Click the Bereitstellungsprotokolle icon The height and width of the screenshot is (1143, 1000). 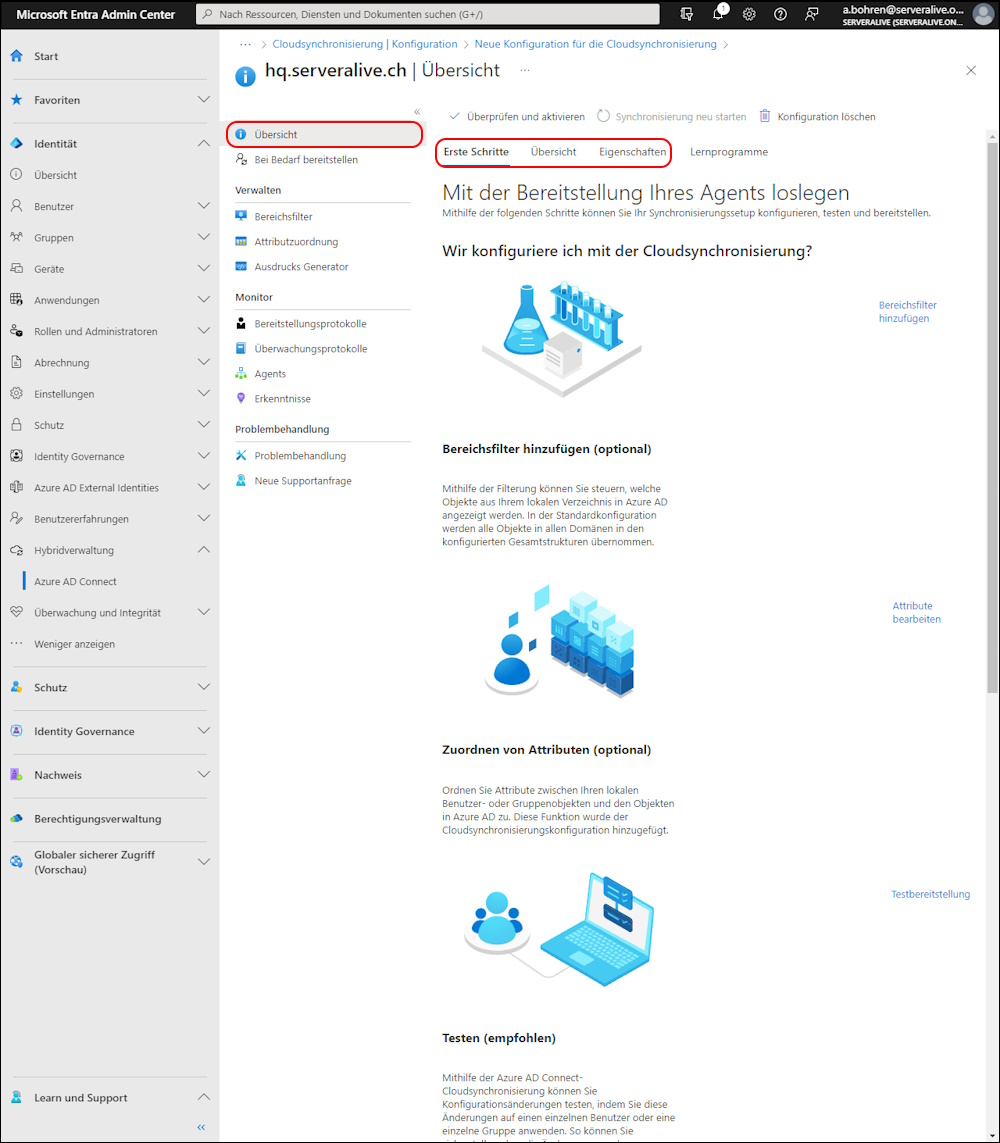click(241, 324)
